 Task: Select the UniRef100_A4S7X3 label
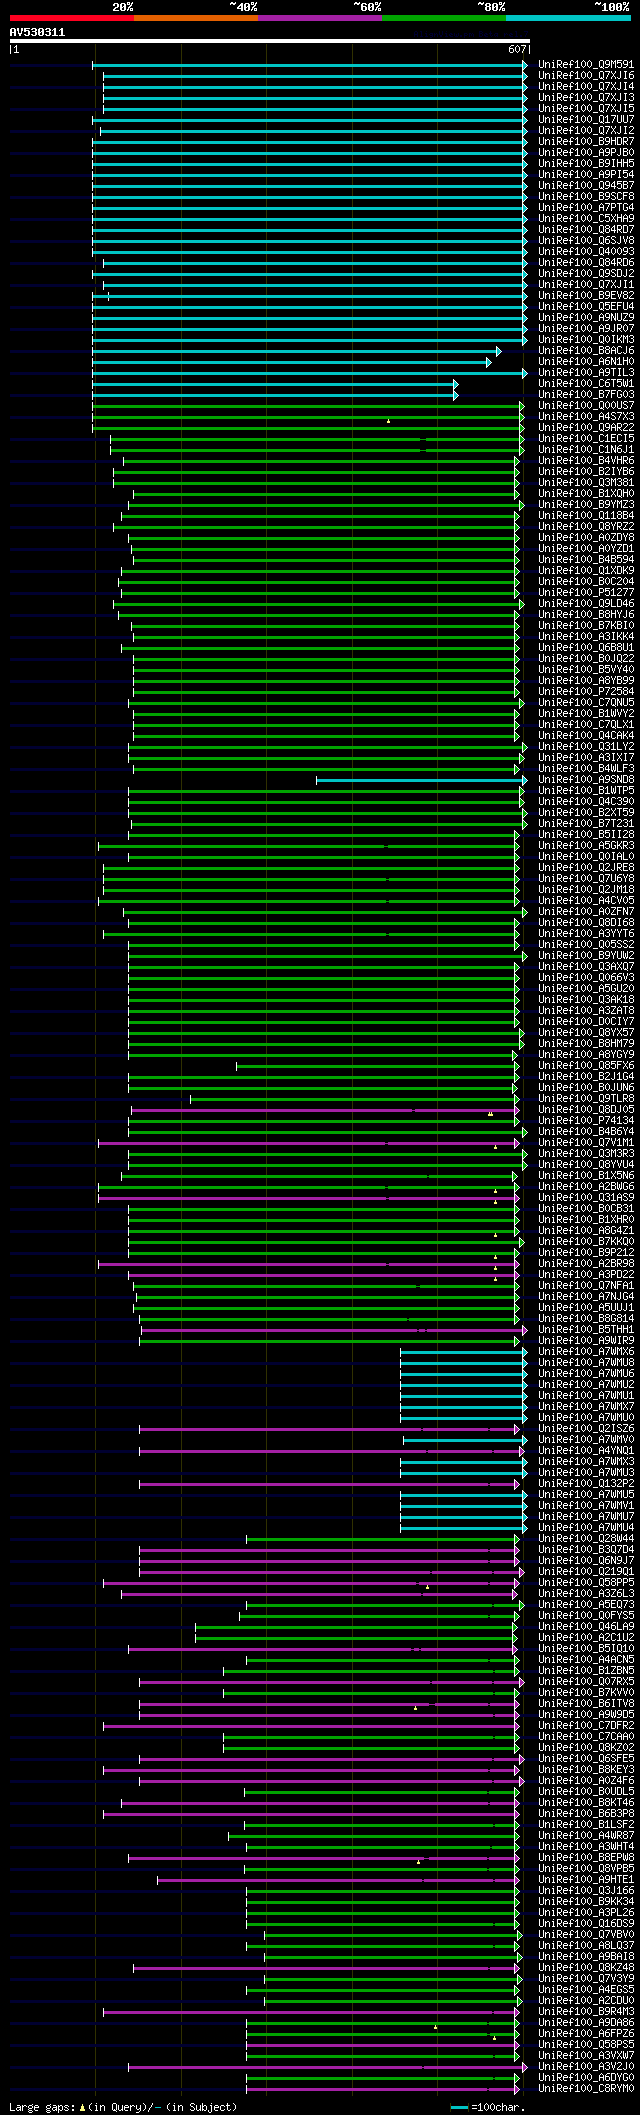[586, 416]
